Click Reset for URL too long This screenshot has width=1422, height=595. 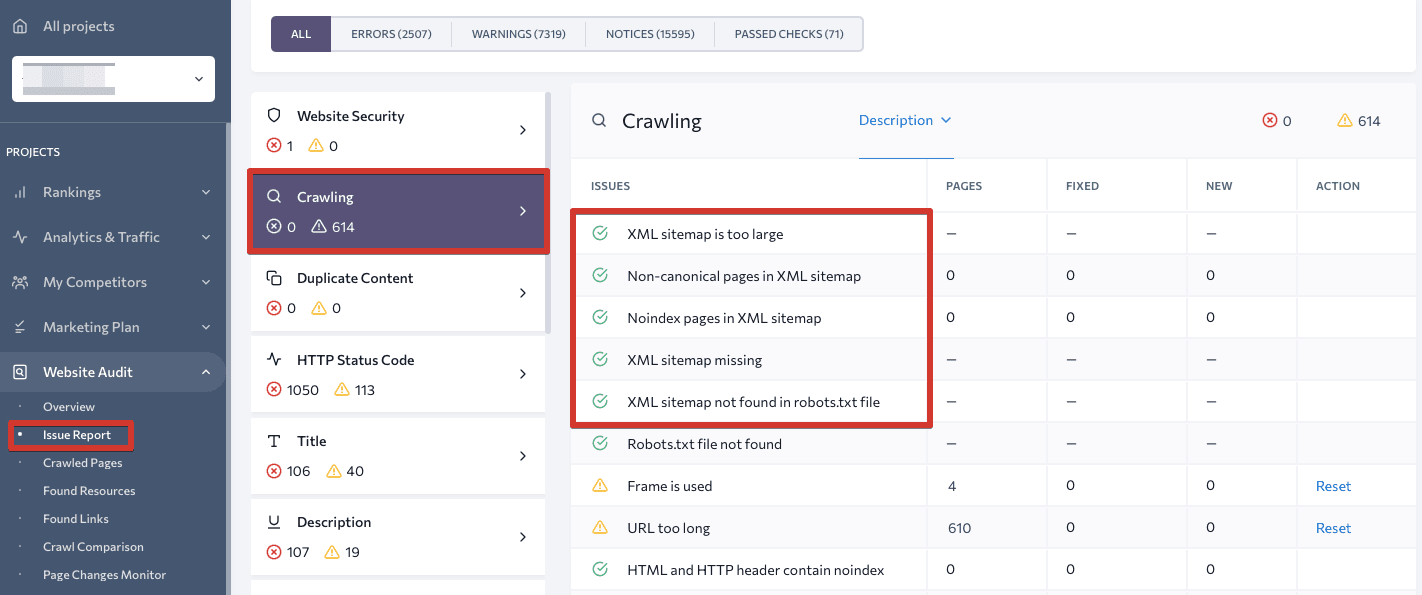[x=1333, y=528]
